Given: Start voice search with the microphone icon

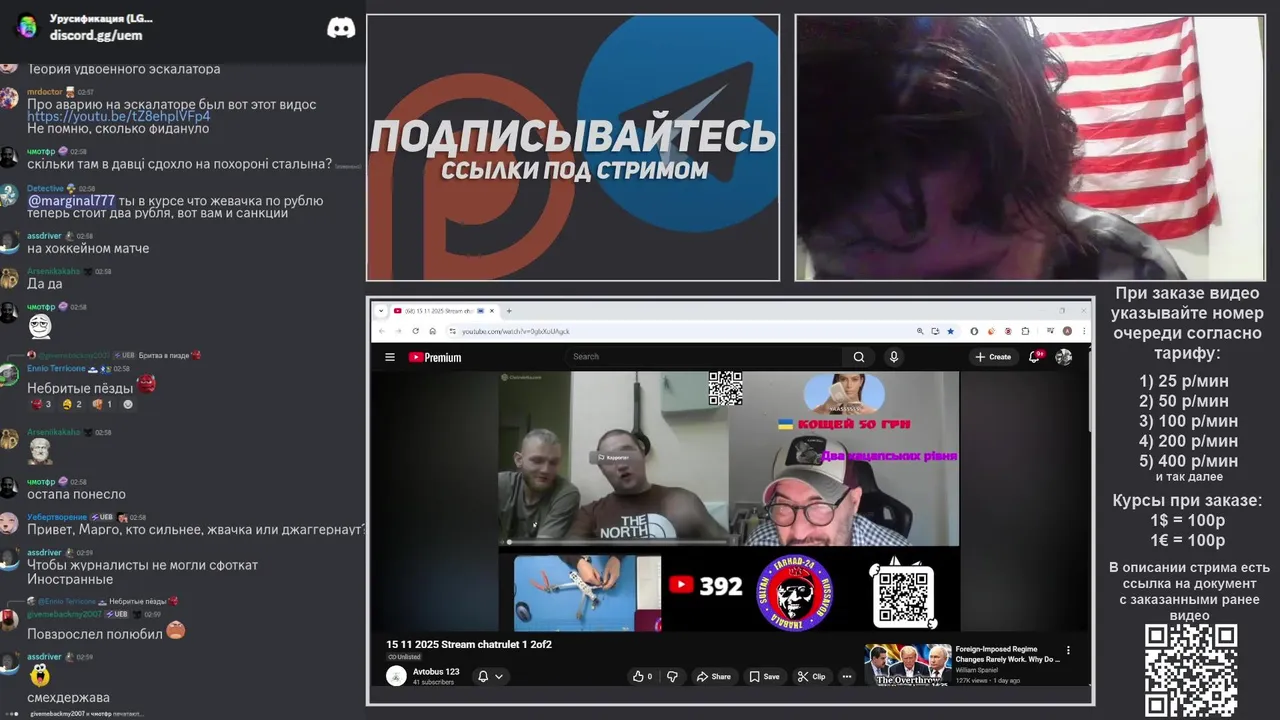Looking at the screenshot, I should click(x=894, y=357).
